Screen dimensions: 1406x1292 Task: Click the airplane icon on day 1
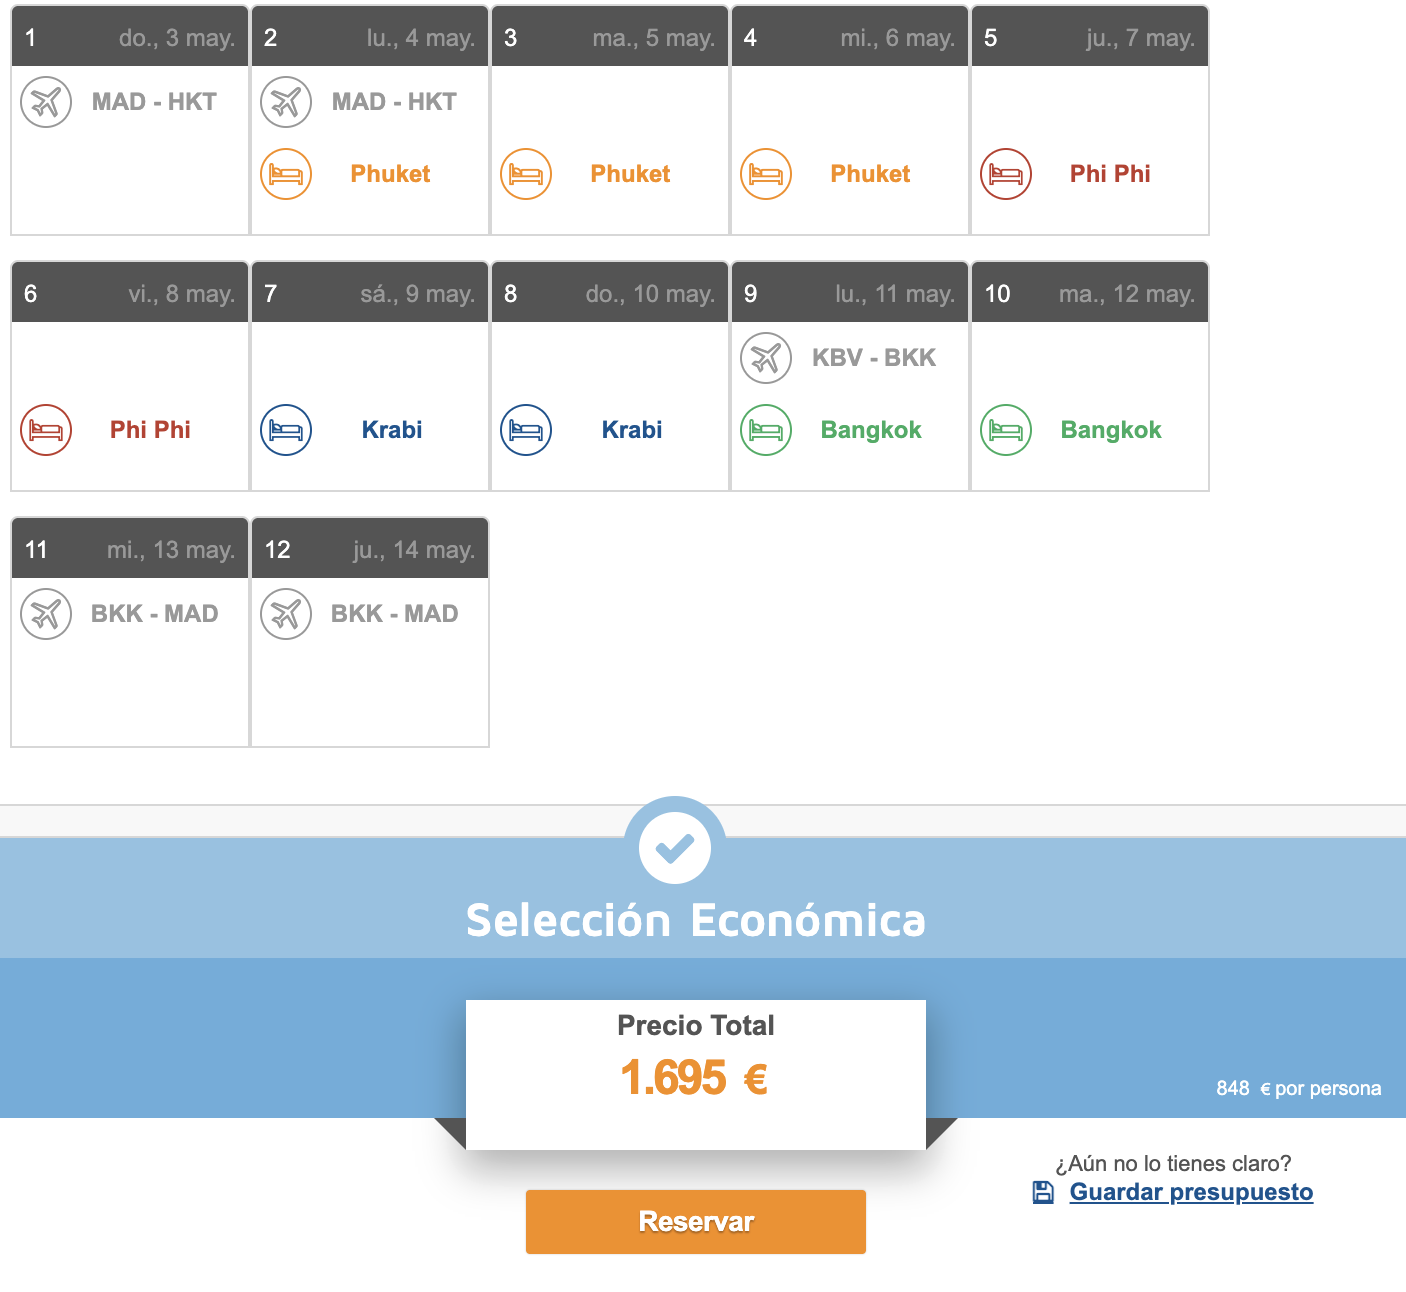pyautogui.click(x=46, y=102)
